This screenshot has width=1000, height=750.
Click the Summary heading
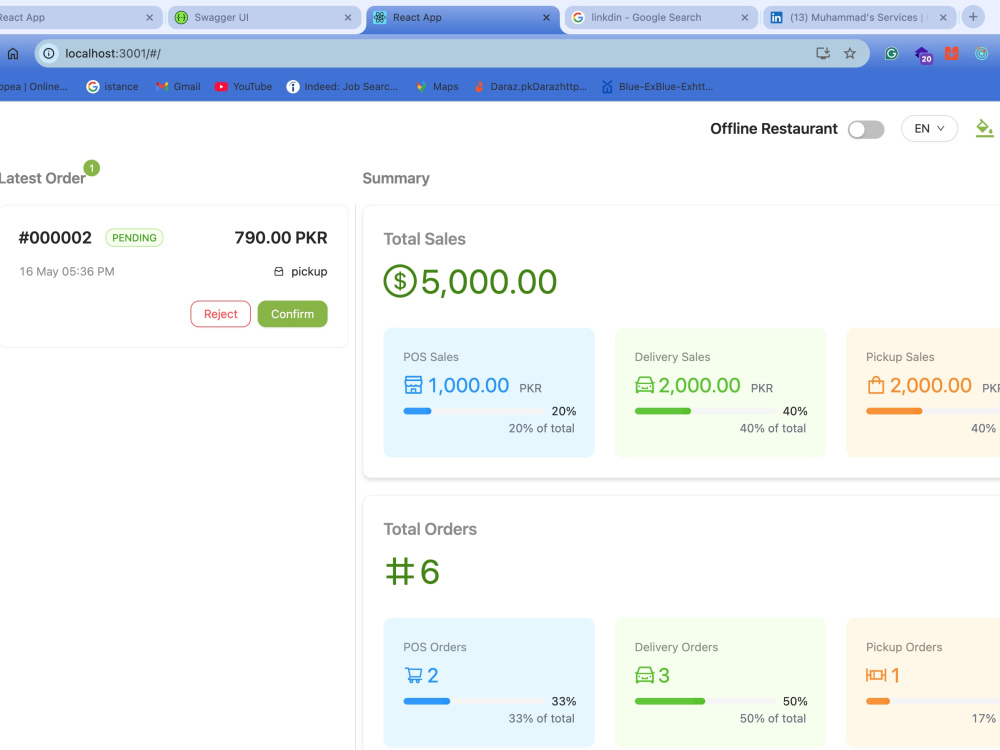[x=395, y=179]
